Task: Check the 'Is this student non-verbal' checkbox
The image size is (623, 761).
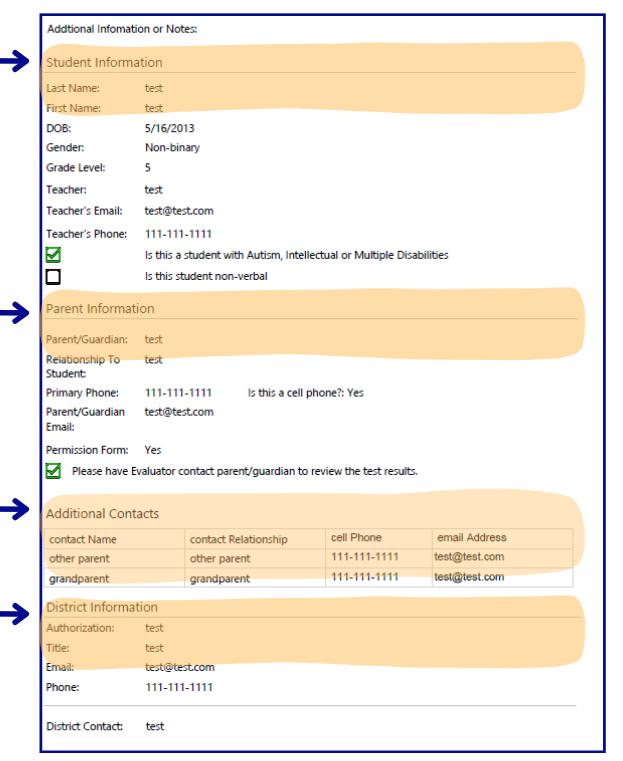Action: coord(53,277)
